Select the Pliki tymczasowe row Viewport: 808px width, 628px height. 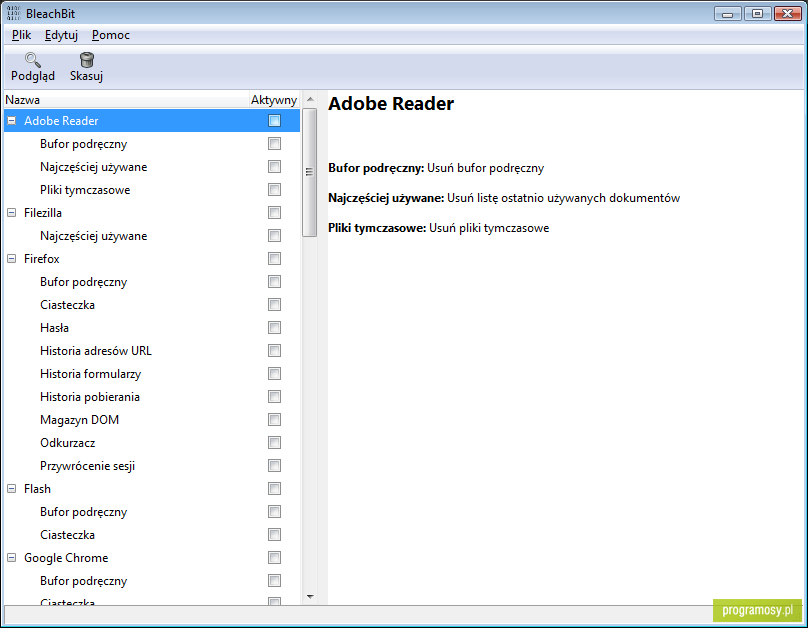pyautogui.click(x=152, y=190)
